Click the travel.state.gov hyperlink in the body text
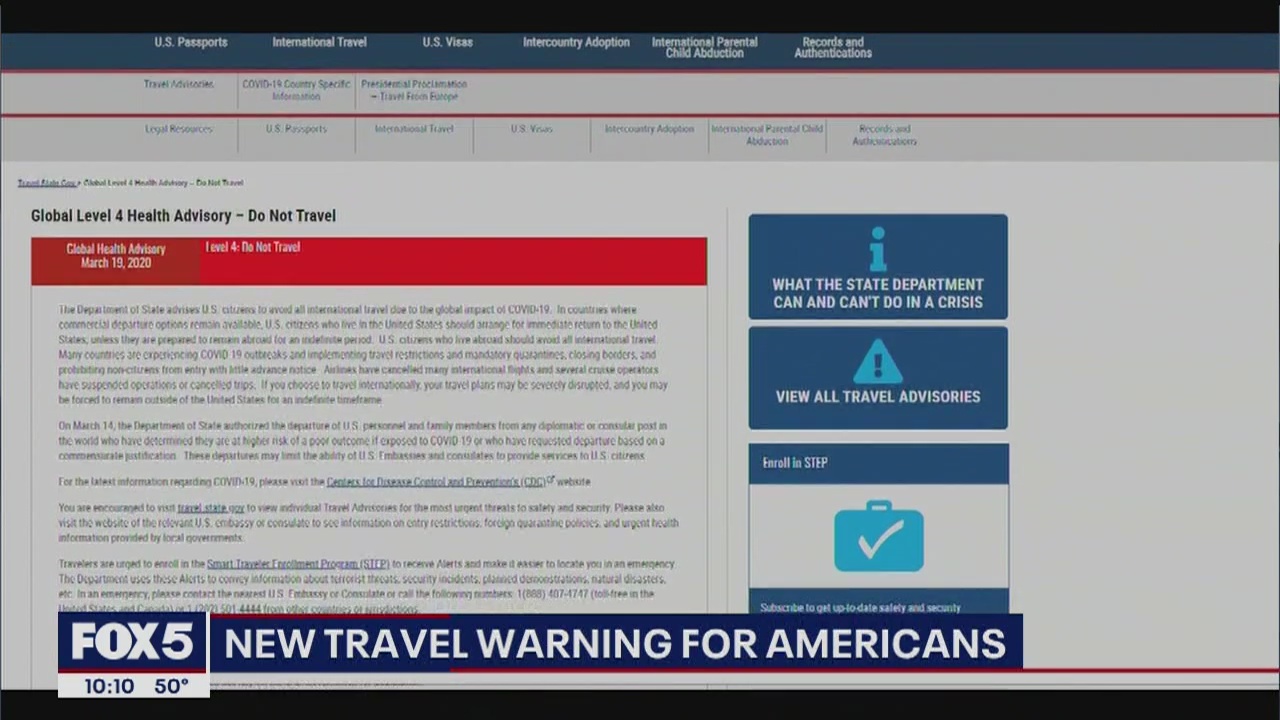 point(209,507)
